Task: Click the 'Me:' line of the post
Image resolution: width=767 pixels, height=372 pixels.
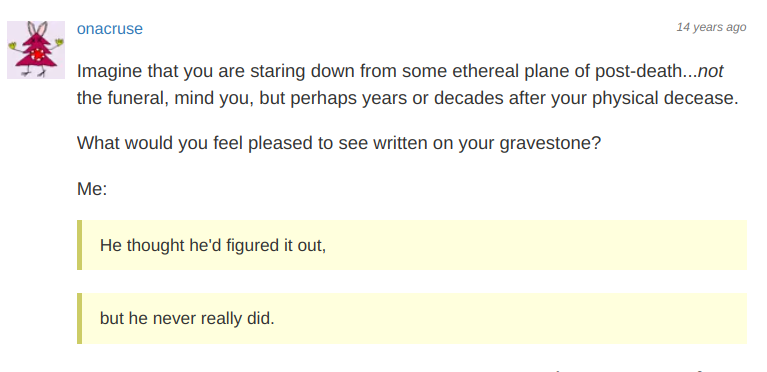Action: click(x=92, y=189)
